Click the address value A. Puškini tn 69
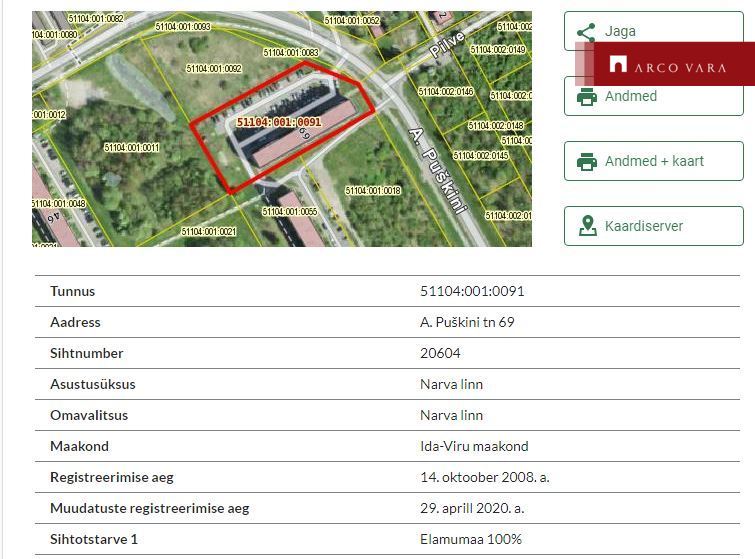The width and height of the screenshot is (755, 559). (x=467, y=322)
